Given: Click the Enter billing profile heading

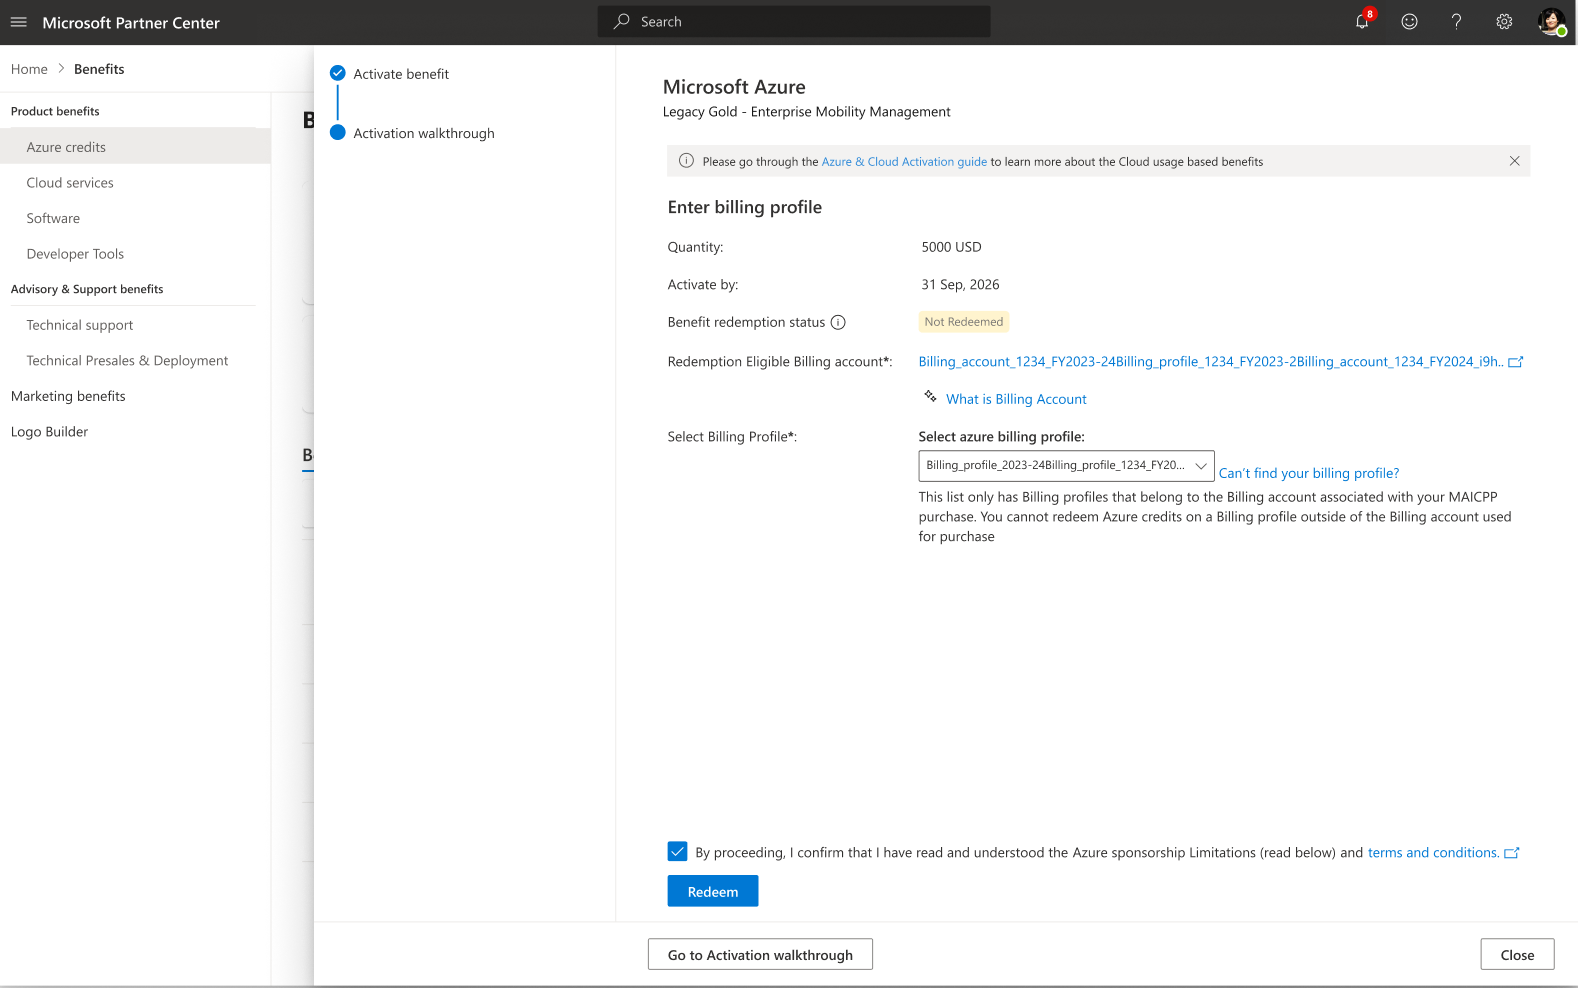Looking at the screenshot, I should [745, 207].
